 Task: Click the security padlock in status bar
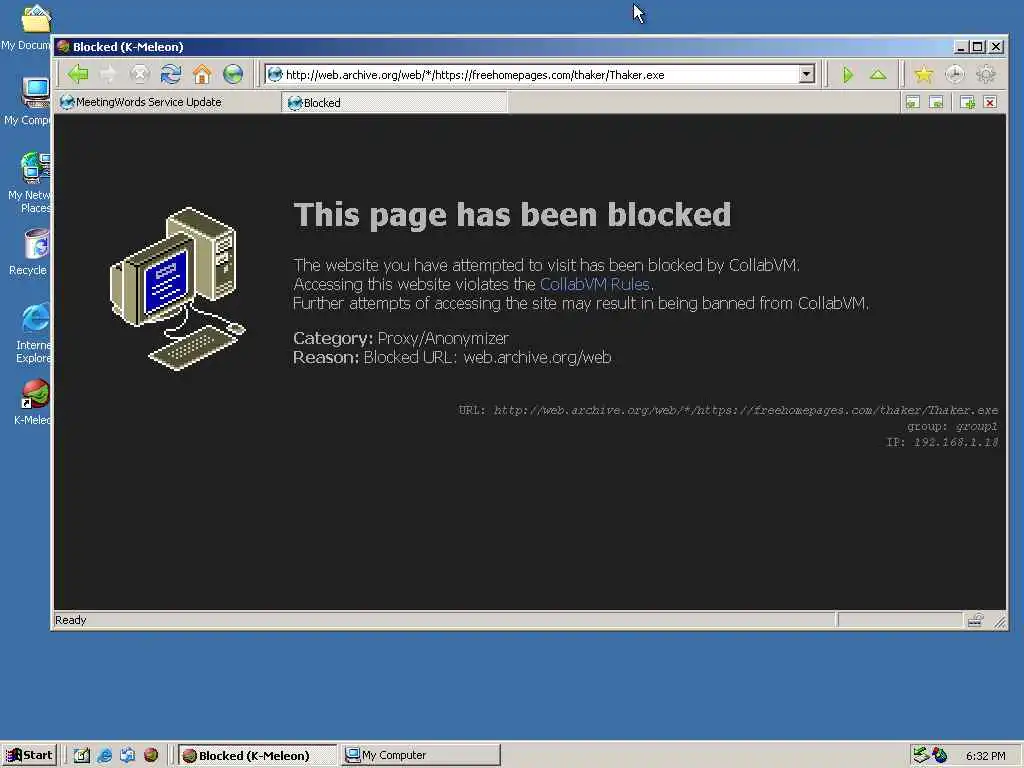point(975,620)
